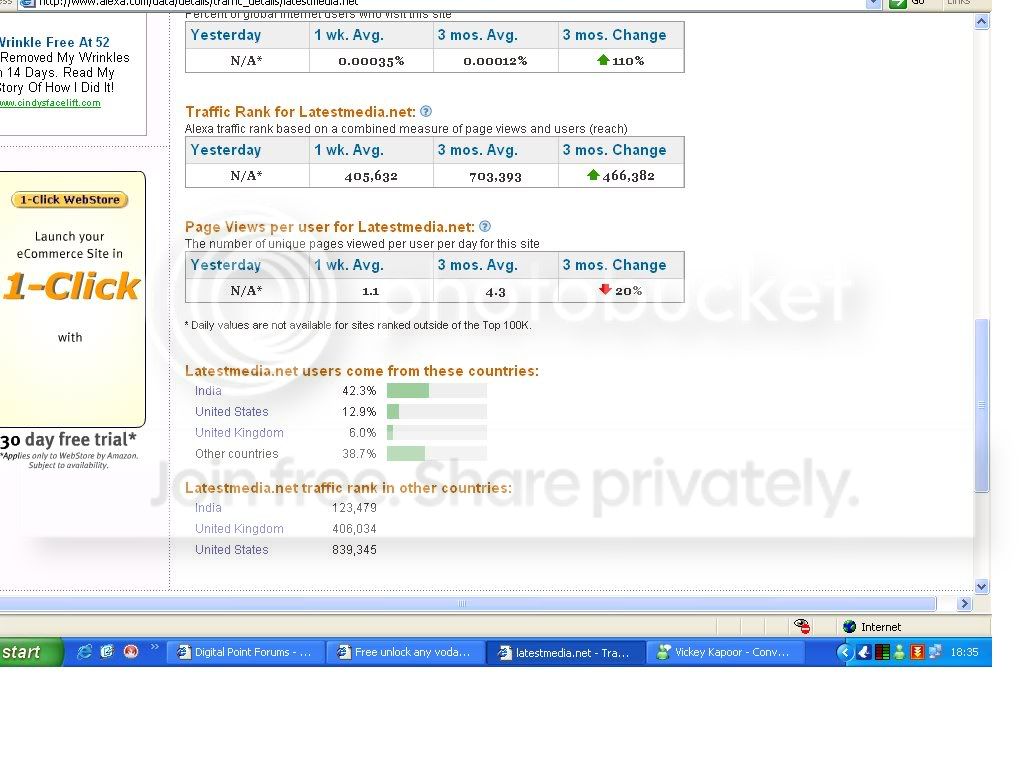Screen dimensions: 1024x768
Task: Switch to latestmedia.net taskbar window
Action: 566,652
